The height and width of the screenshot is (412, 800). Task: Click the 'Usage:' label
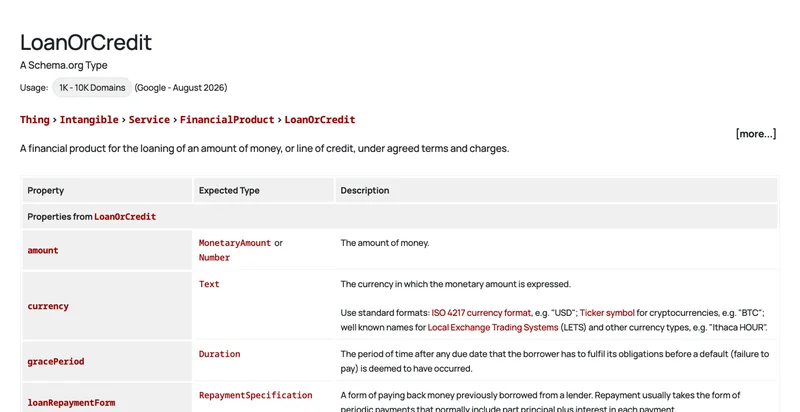pyautogui.click(x=34, y=88)
